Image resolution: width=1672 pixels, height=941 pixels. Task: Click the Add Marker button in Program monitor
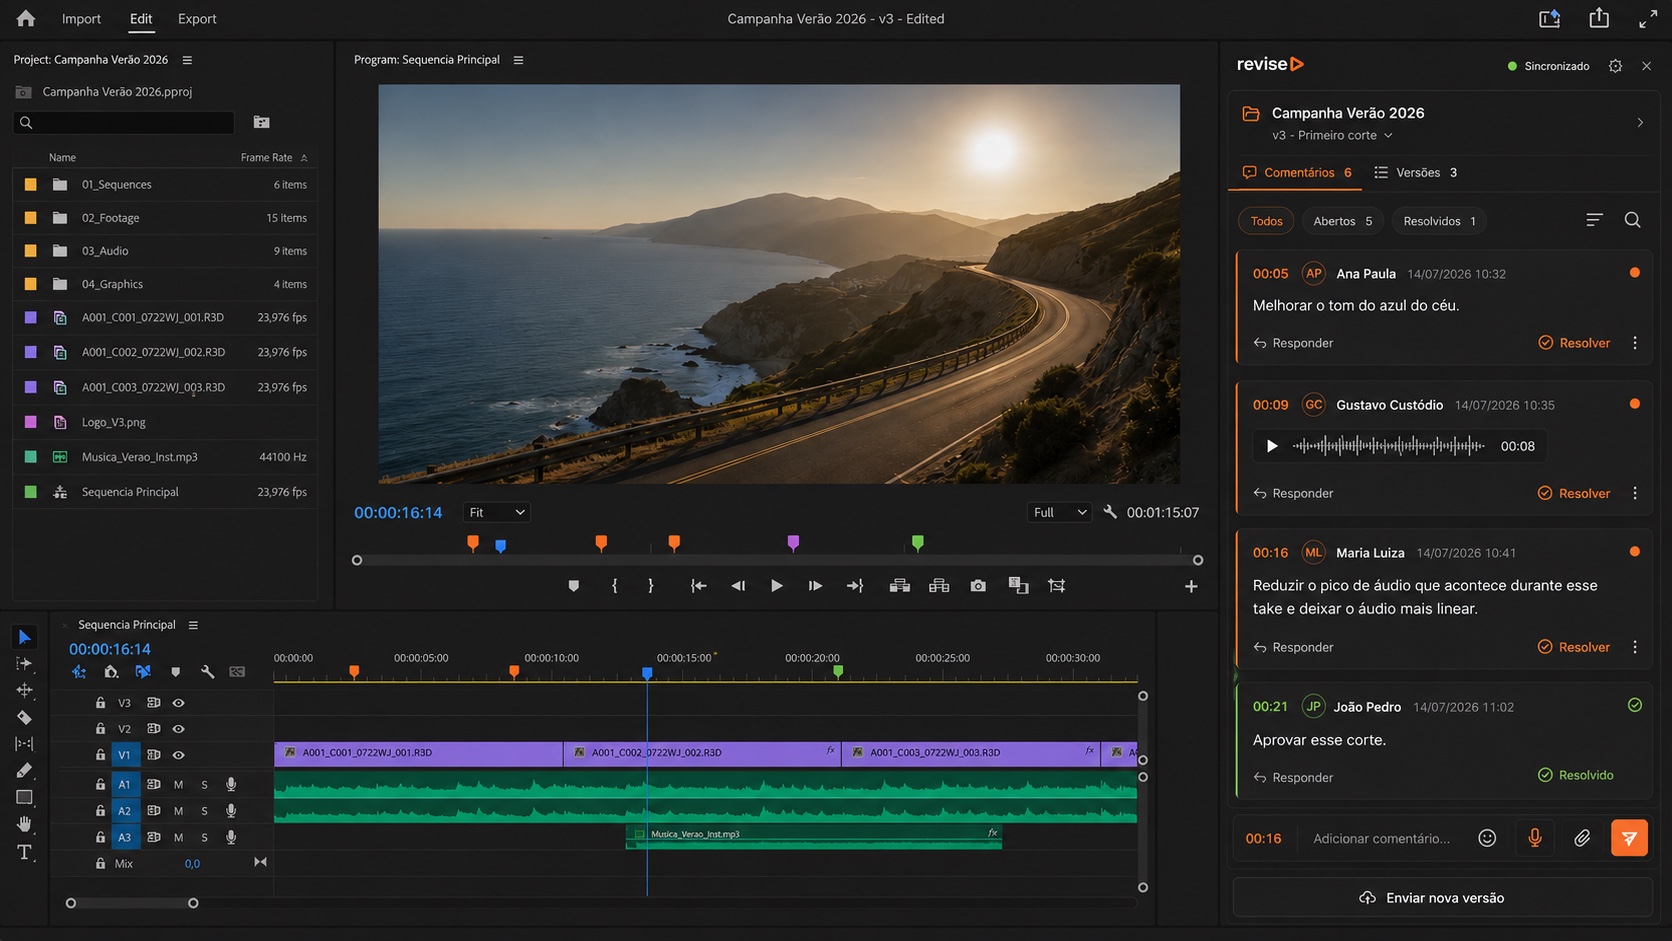point(573,586)
